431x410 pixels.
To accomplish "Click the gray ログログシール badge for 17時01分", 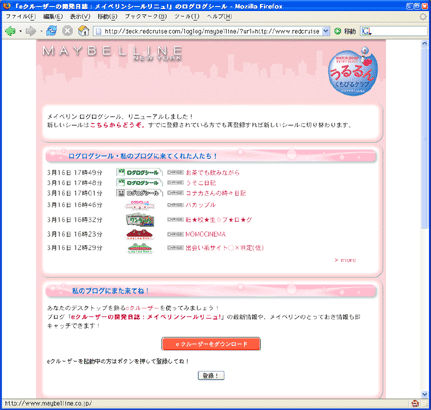I will tap(139, 193).
